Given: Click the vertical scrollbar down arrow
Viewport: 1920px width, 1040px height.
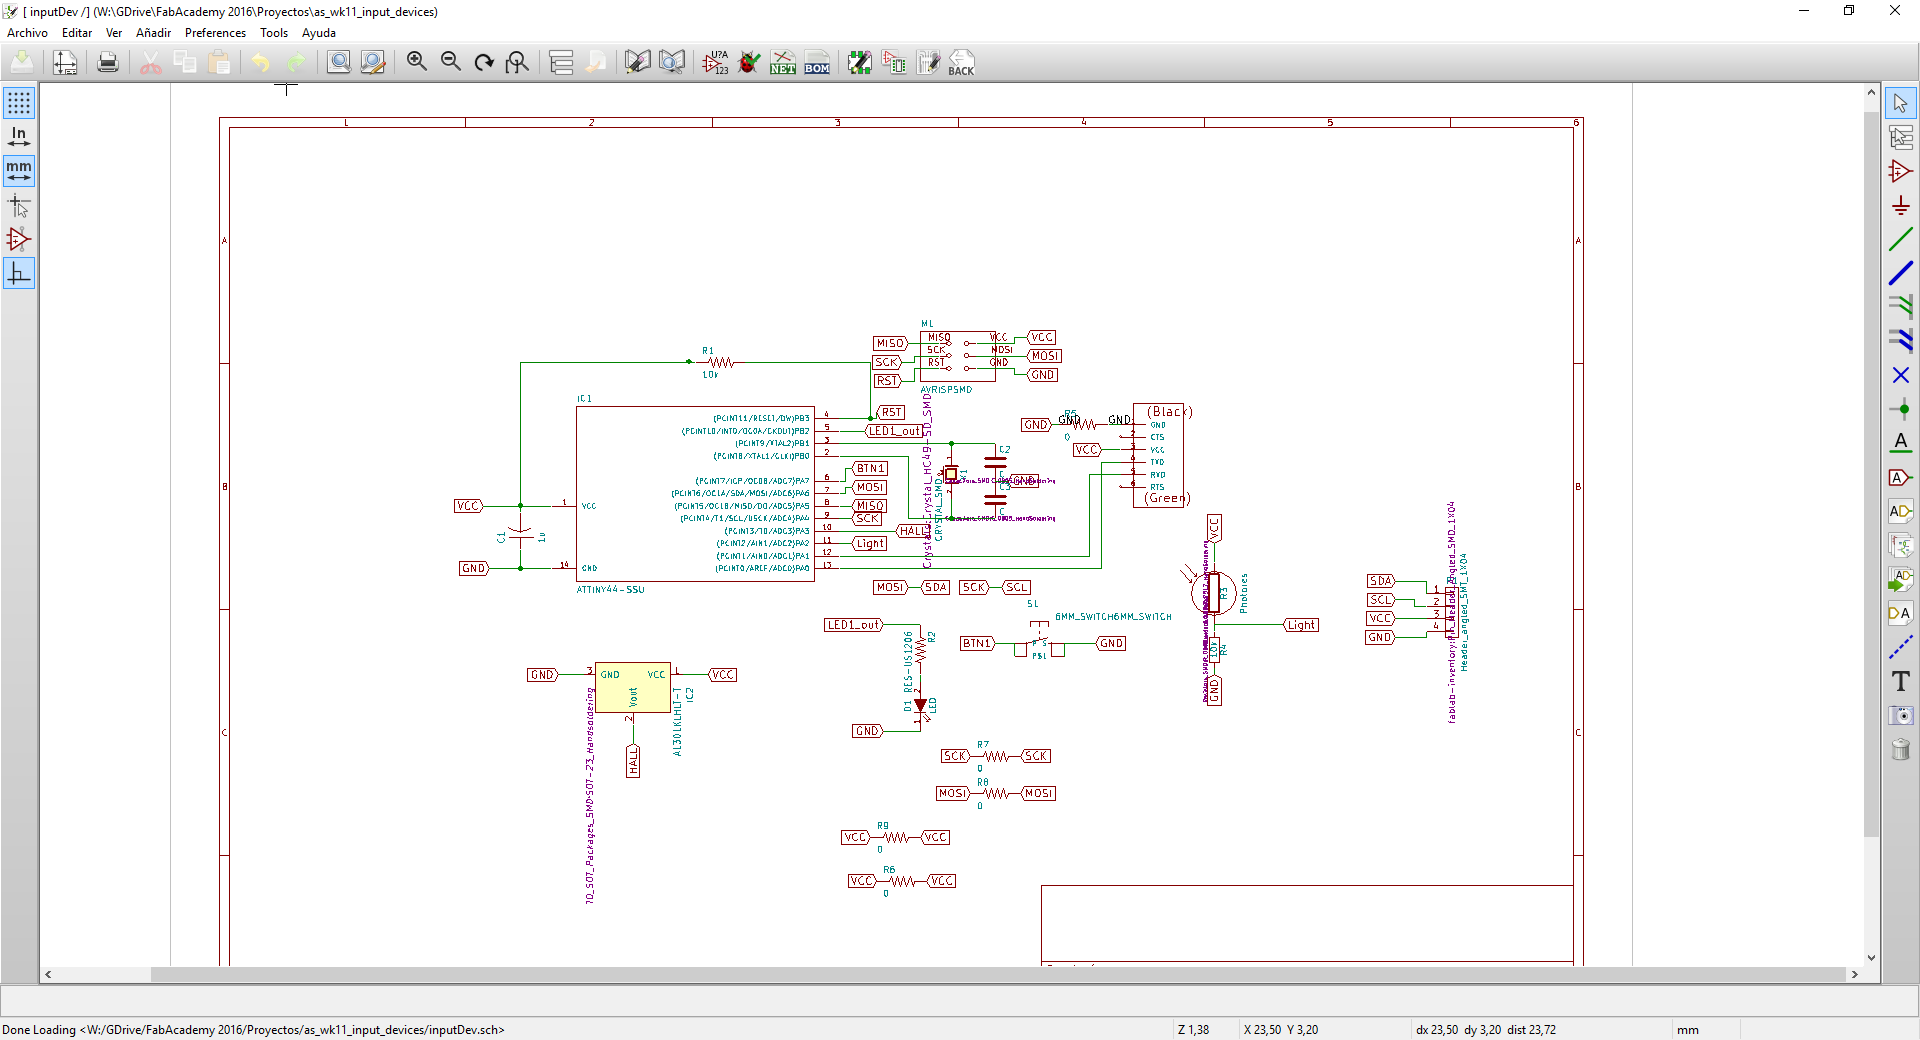Looking at the screenshot, I should [1871, 958].
